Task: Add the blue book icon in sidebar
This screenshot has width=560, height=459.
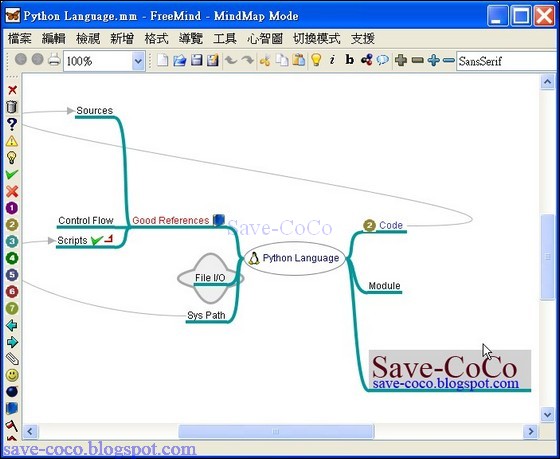Action: pos(12,408)
